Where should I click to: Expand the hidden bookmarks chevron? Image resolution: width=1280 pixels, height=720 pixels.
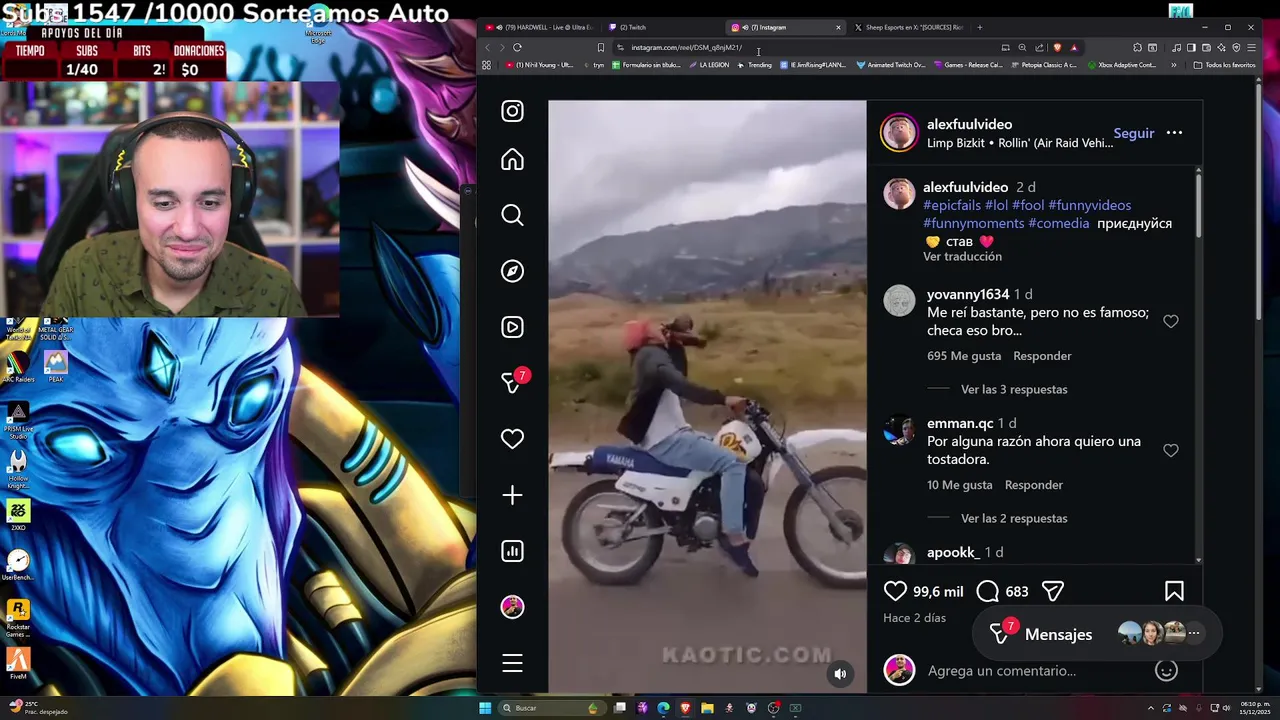[1173, 65]
